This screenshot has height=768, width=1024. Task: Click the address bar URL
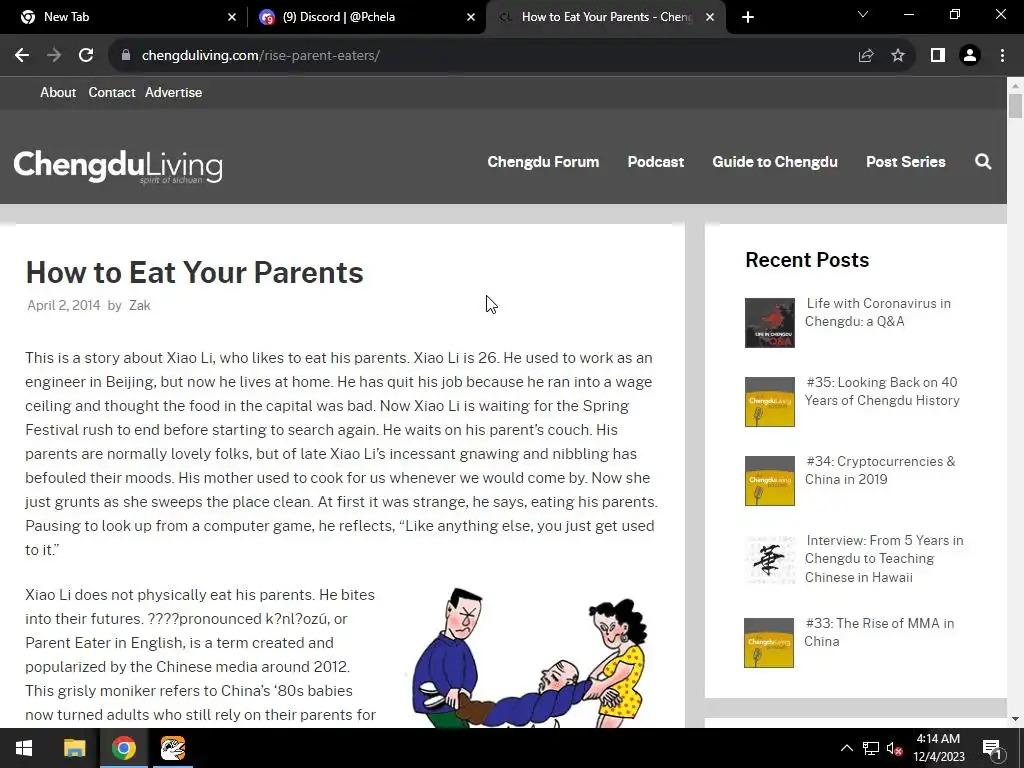tap(261, 56)
